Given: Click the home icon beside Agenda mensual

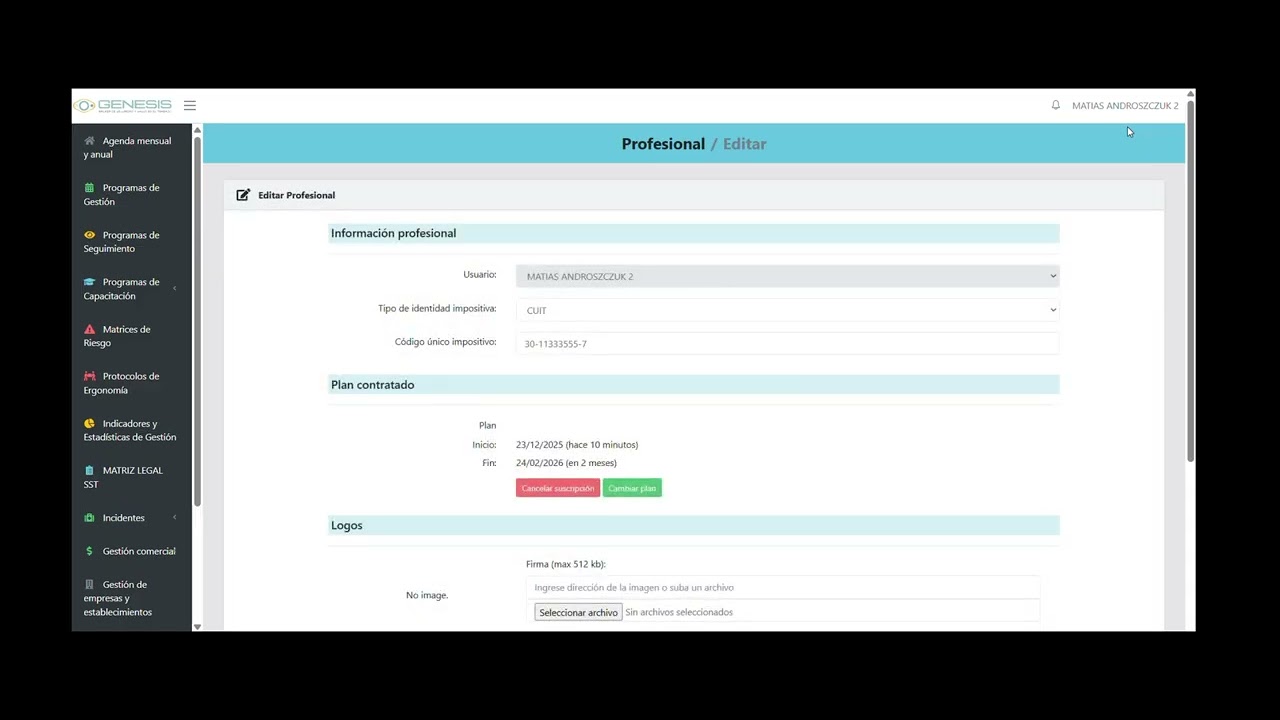Looking at the screenshot, I should tap(89, 141).
